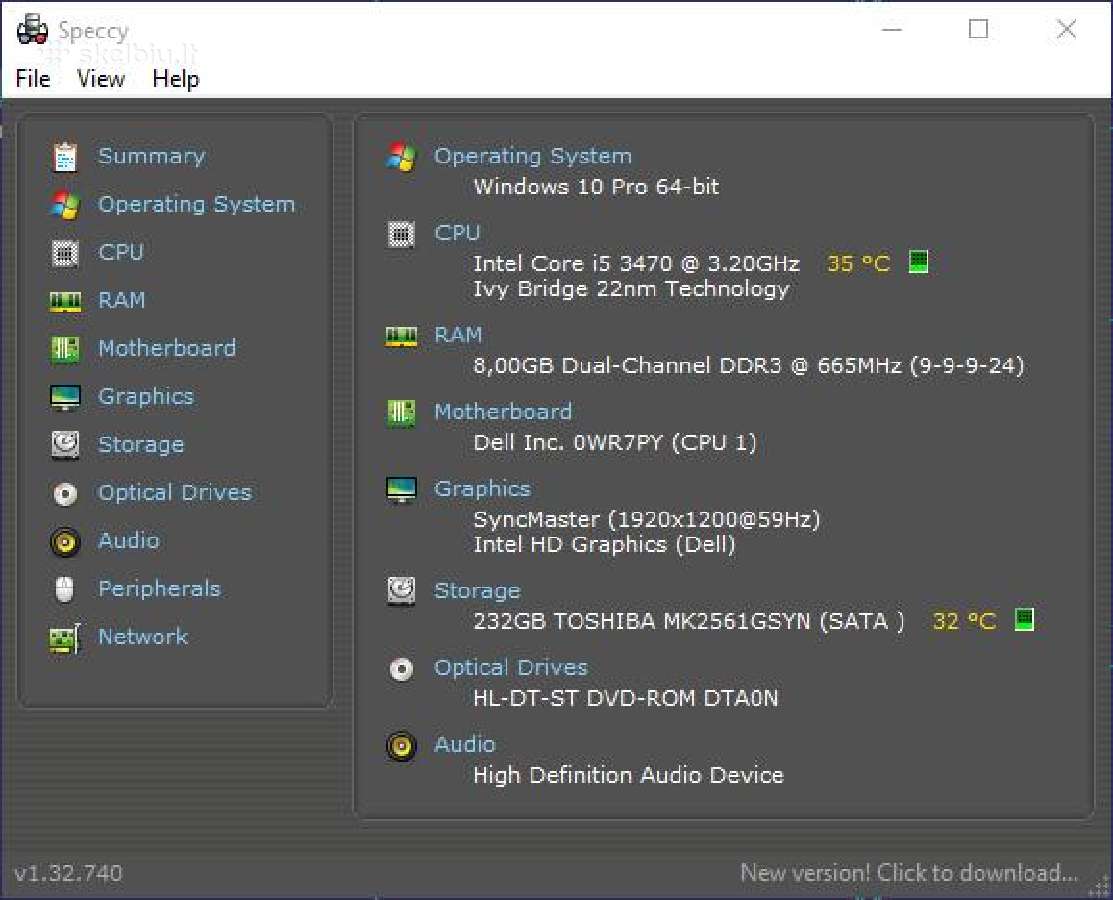Viewport: 1113px width, 900px height.
Task: Open Peripherals from the sidebar
Action: [x=160, y=588]
